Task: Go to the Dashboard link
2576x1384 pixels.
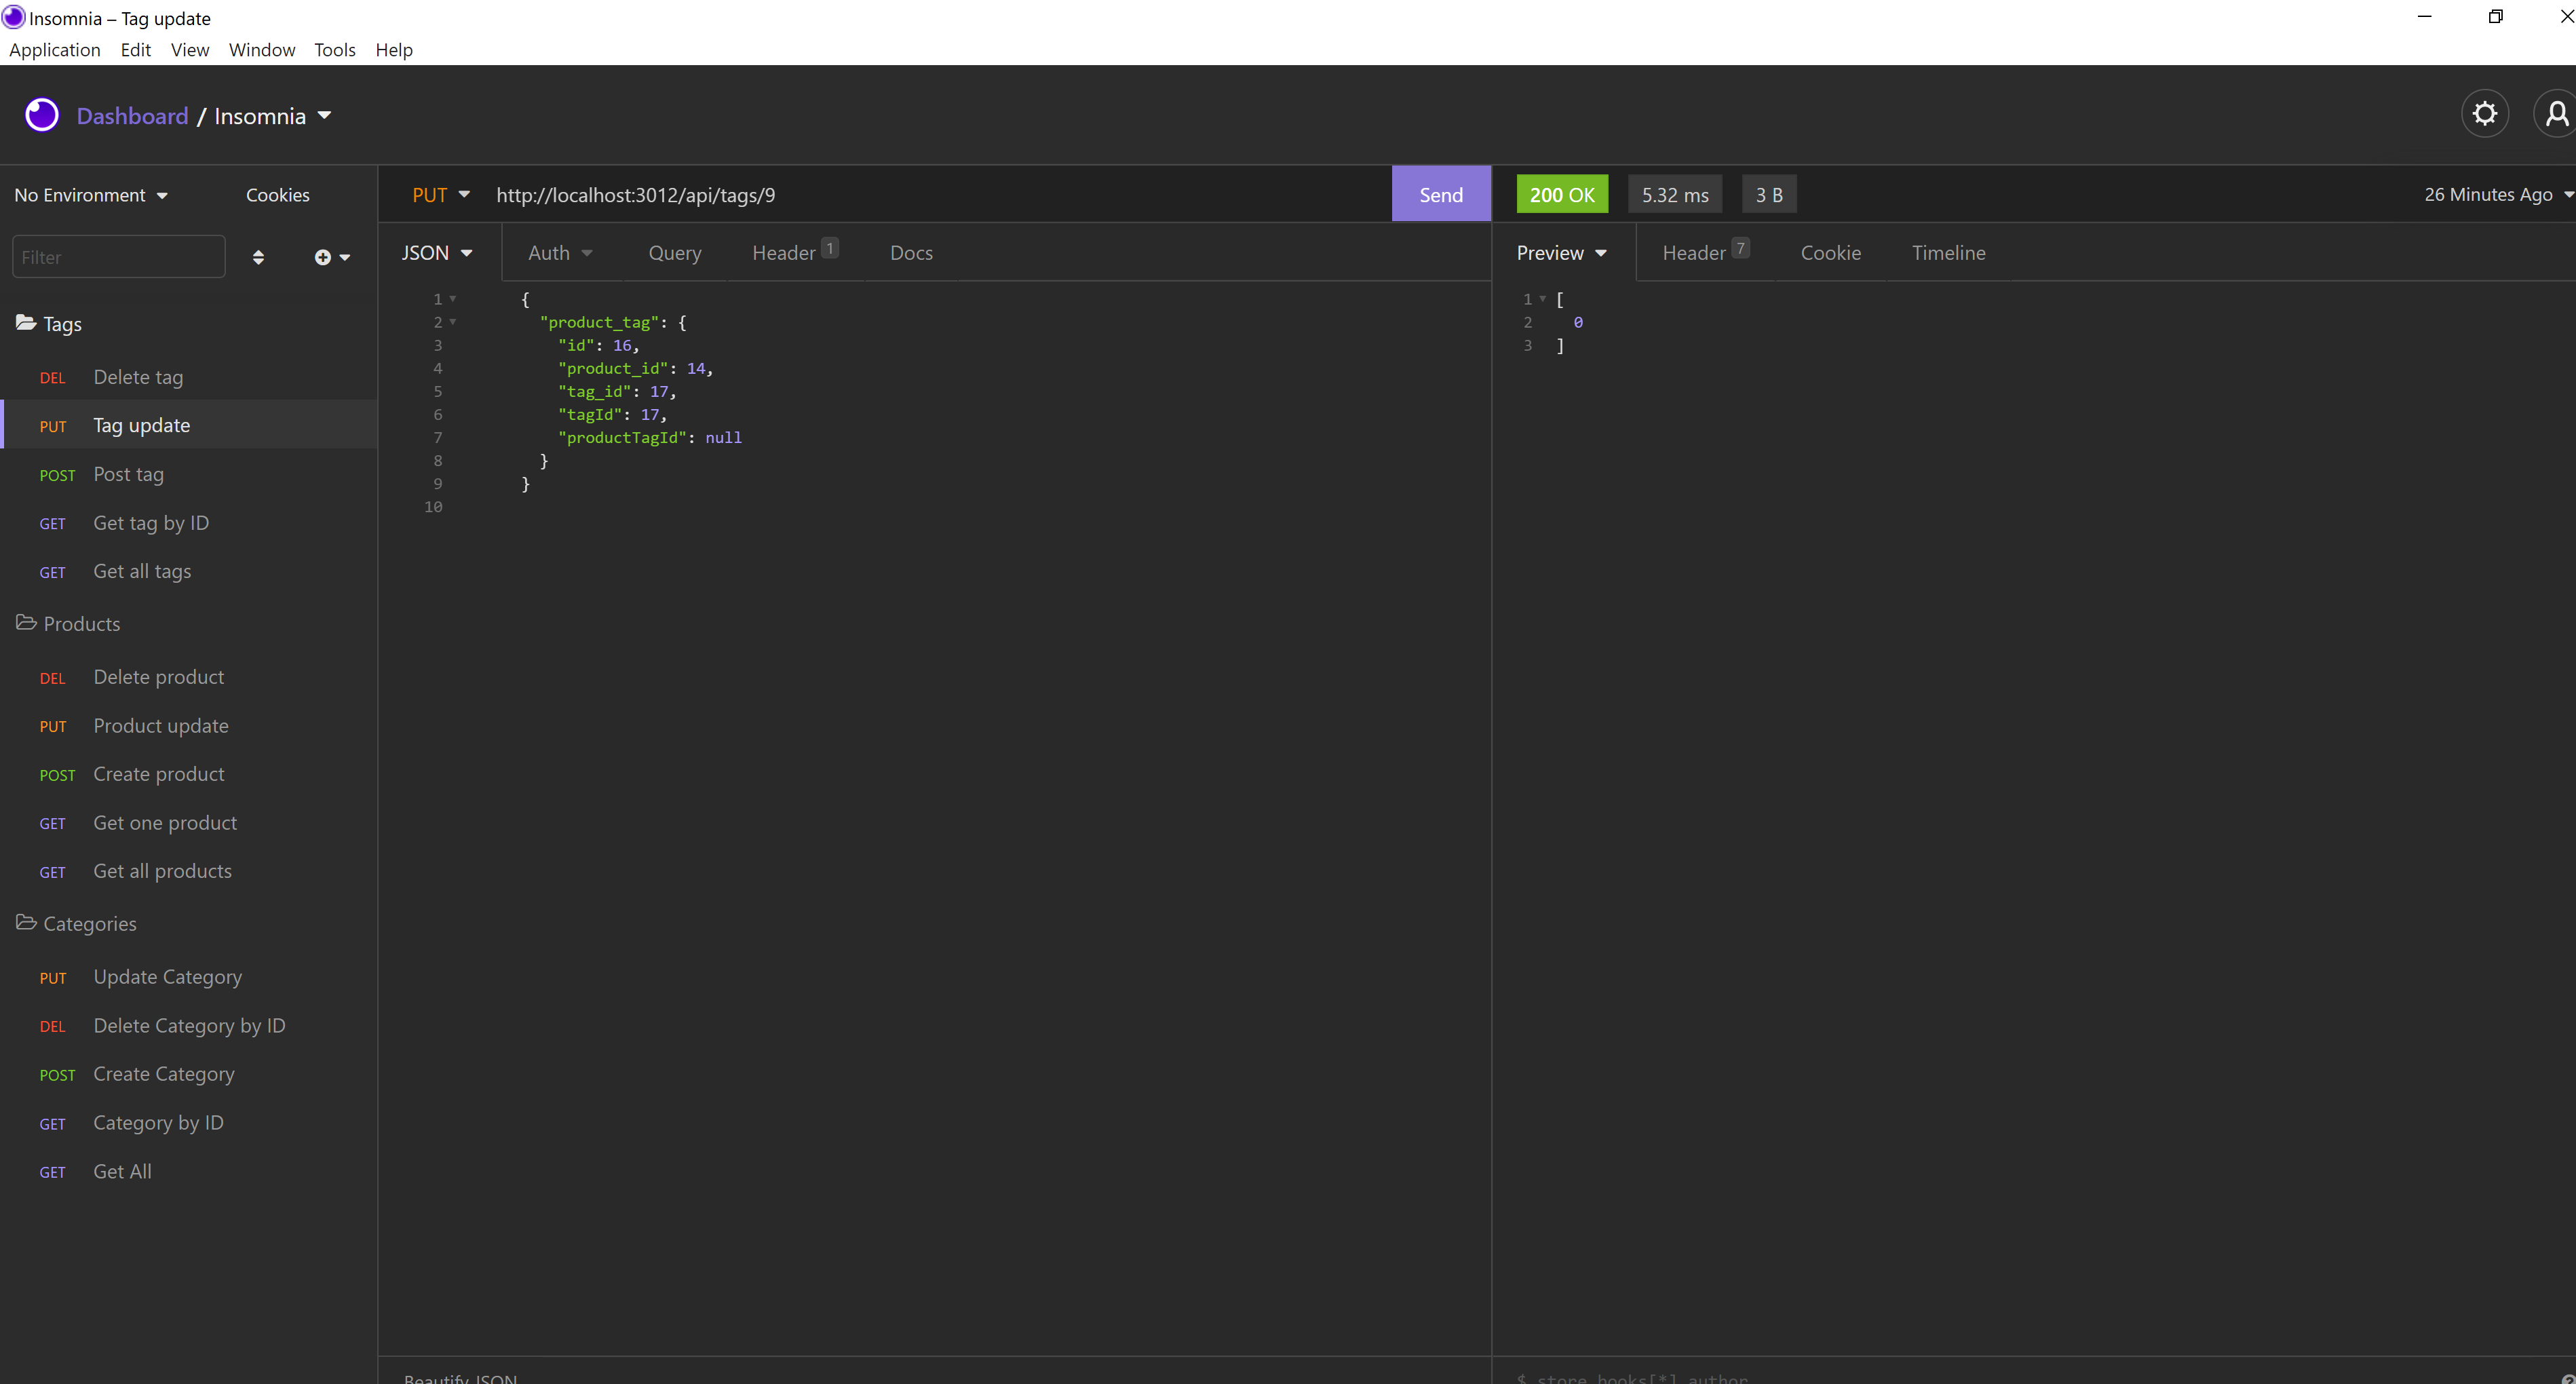Action: point(132,116)
